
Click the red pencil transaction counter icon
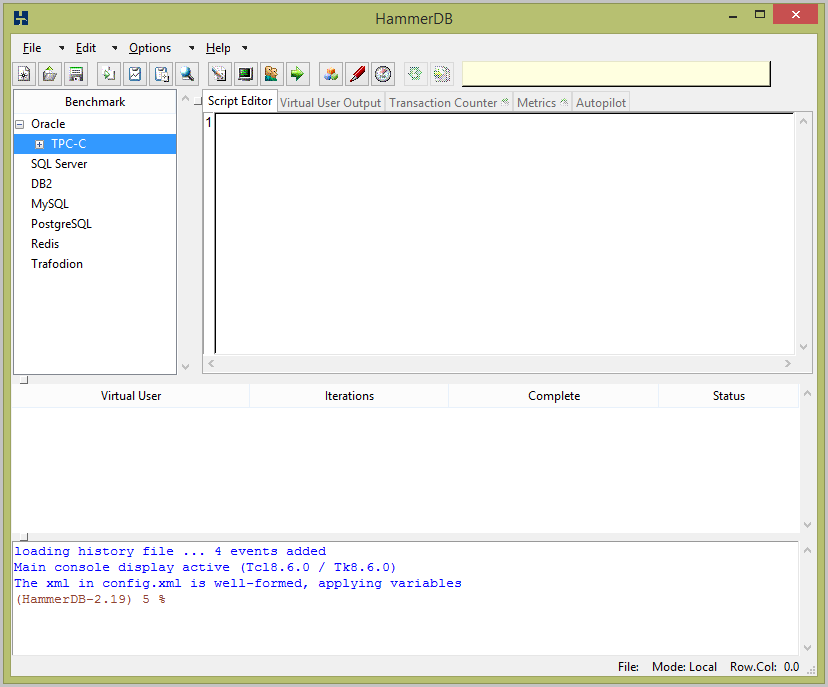point(357,74)
